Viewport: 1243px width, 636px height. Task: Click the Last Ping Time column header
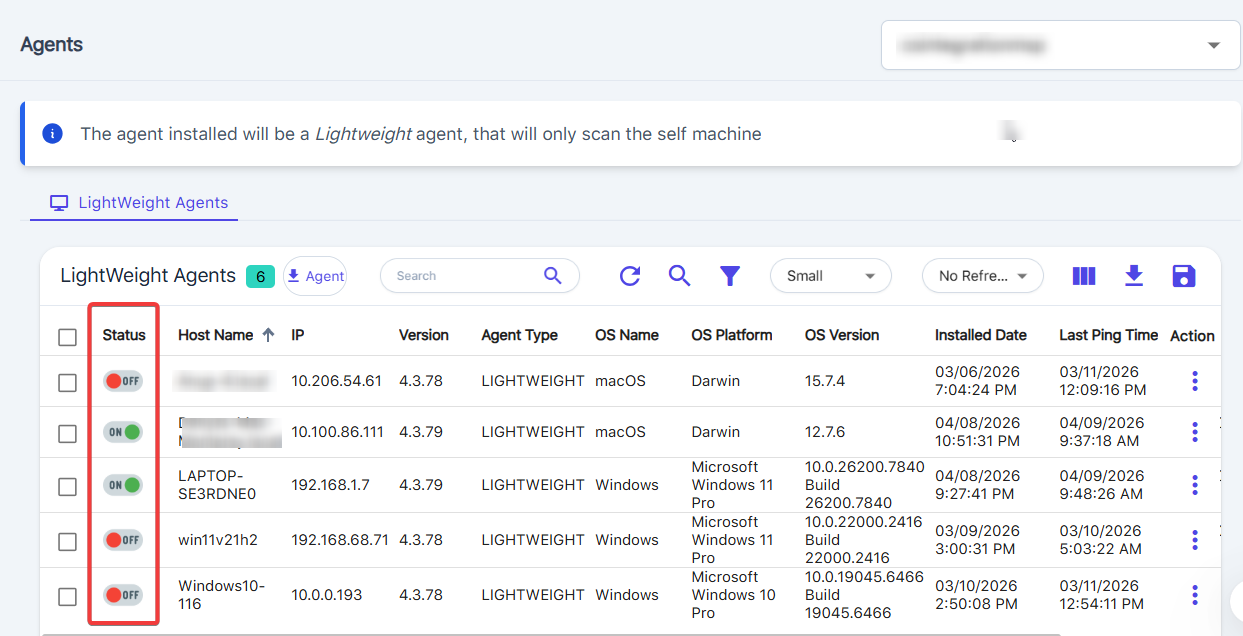click(1108, 335)
